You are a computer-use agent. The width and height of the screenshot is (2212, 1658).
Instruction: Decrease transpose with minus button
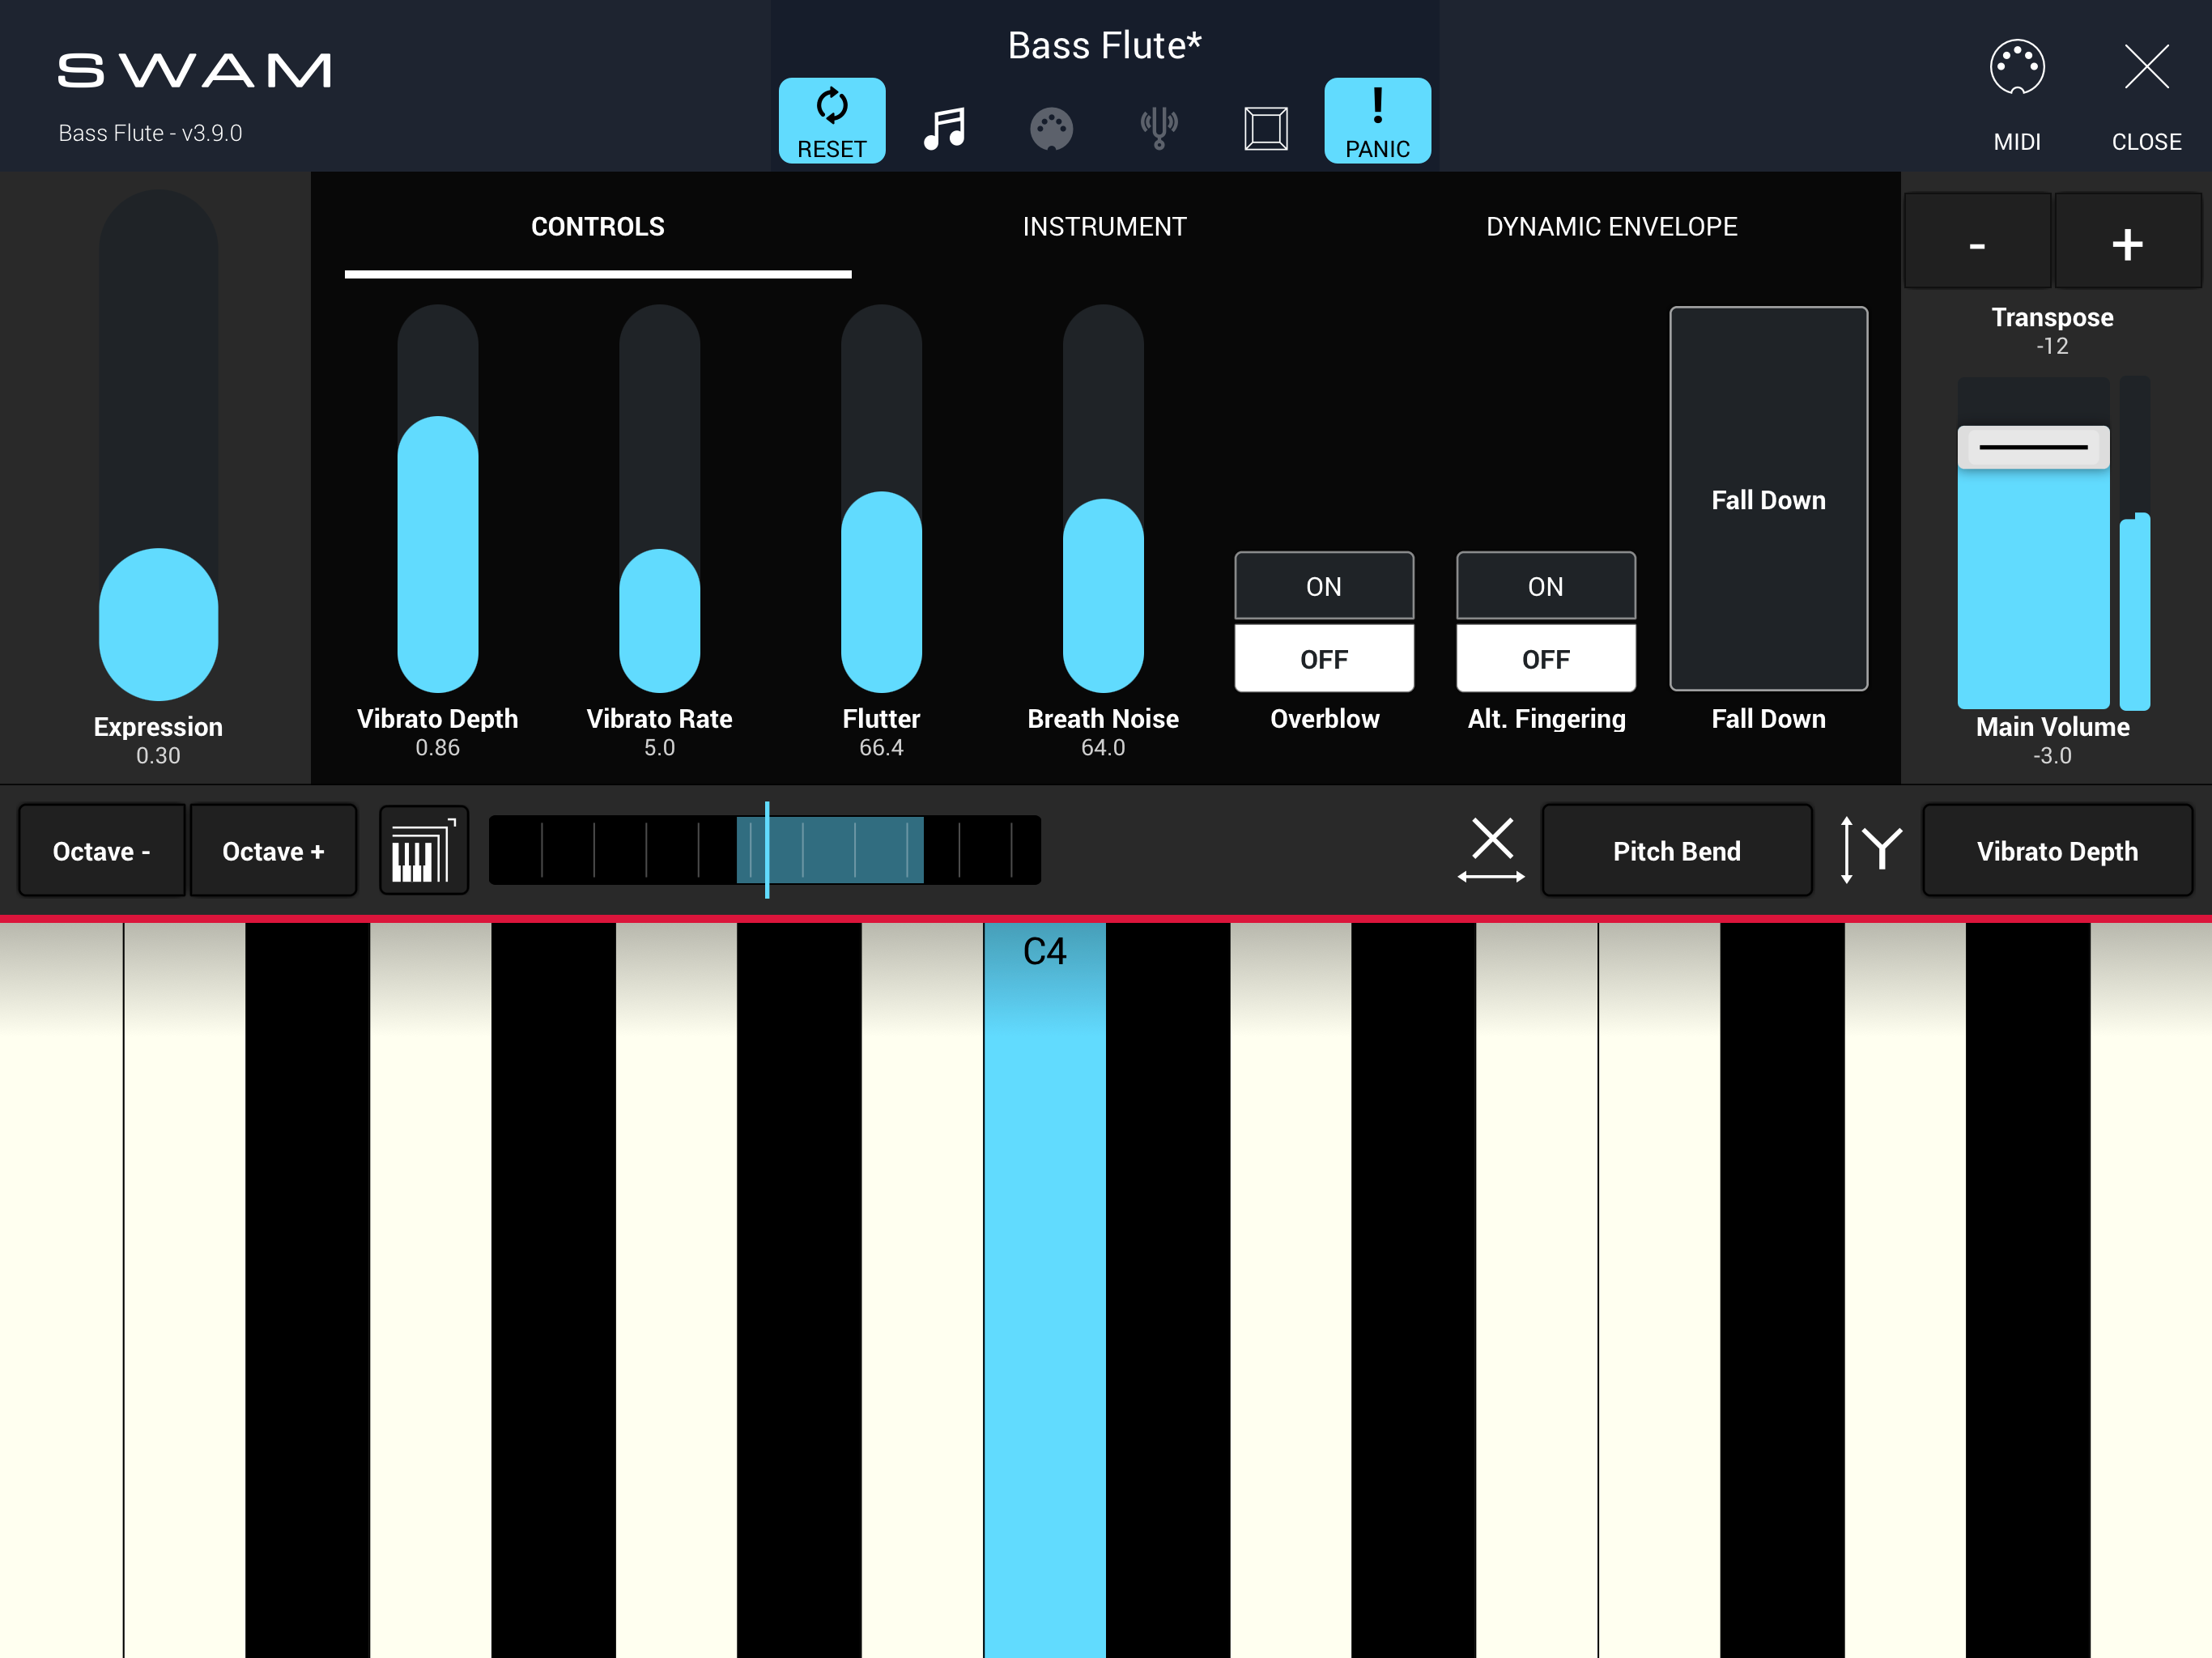click(1977, 242)
